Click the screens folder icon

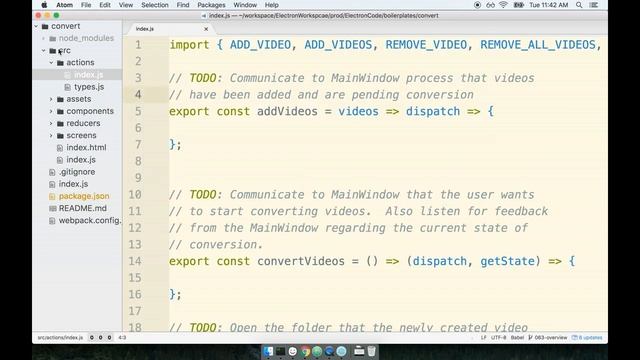coord(60,136)
